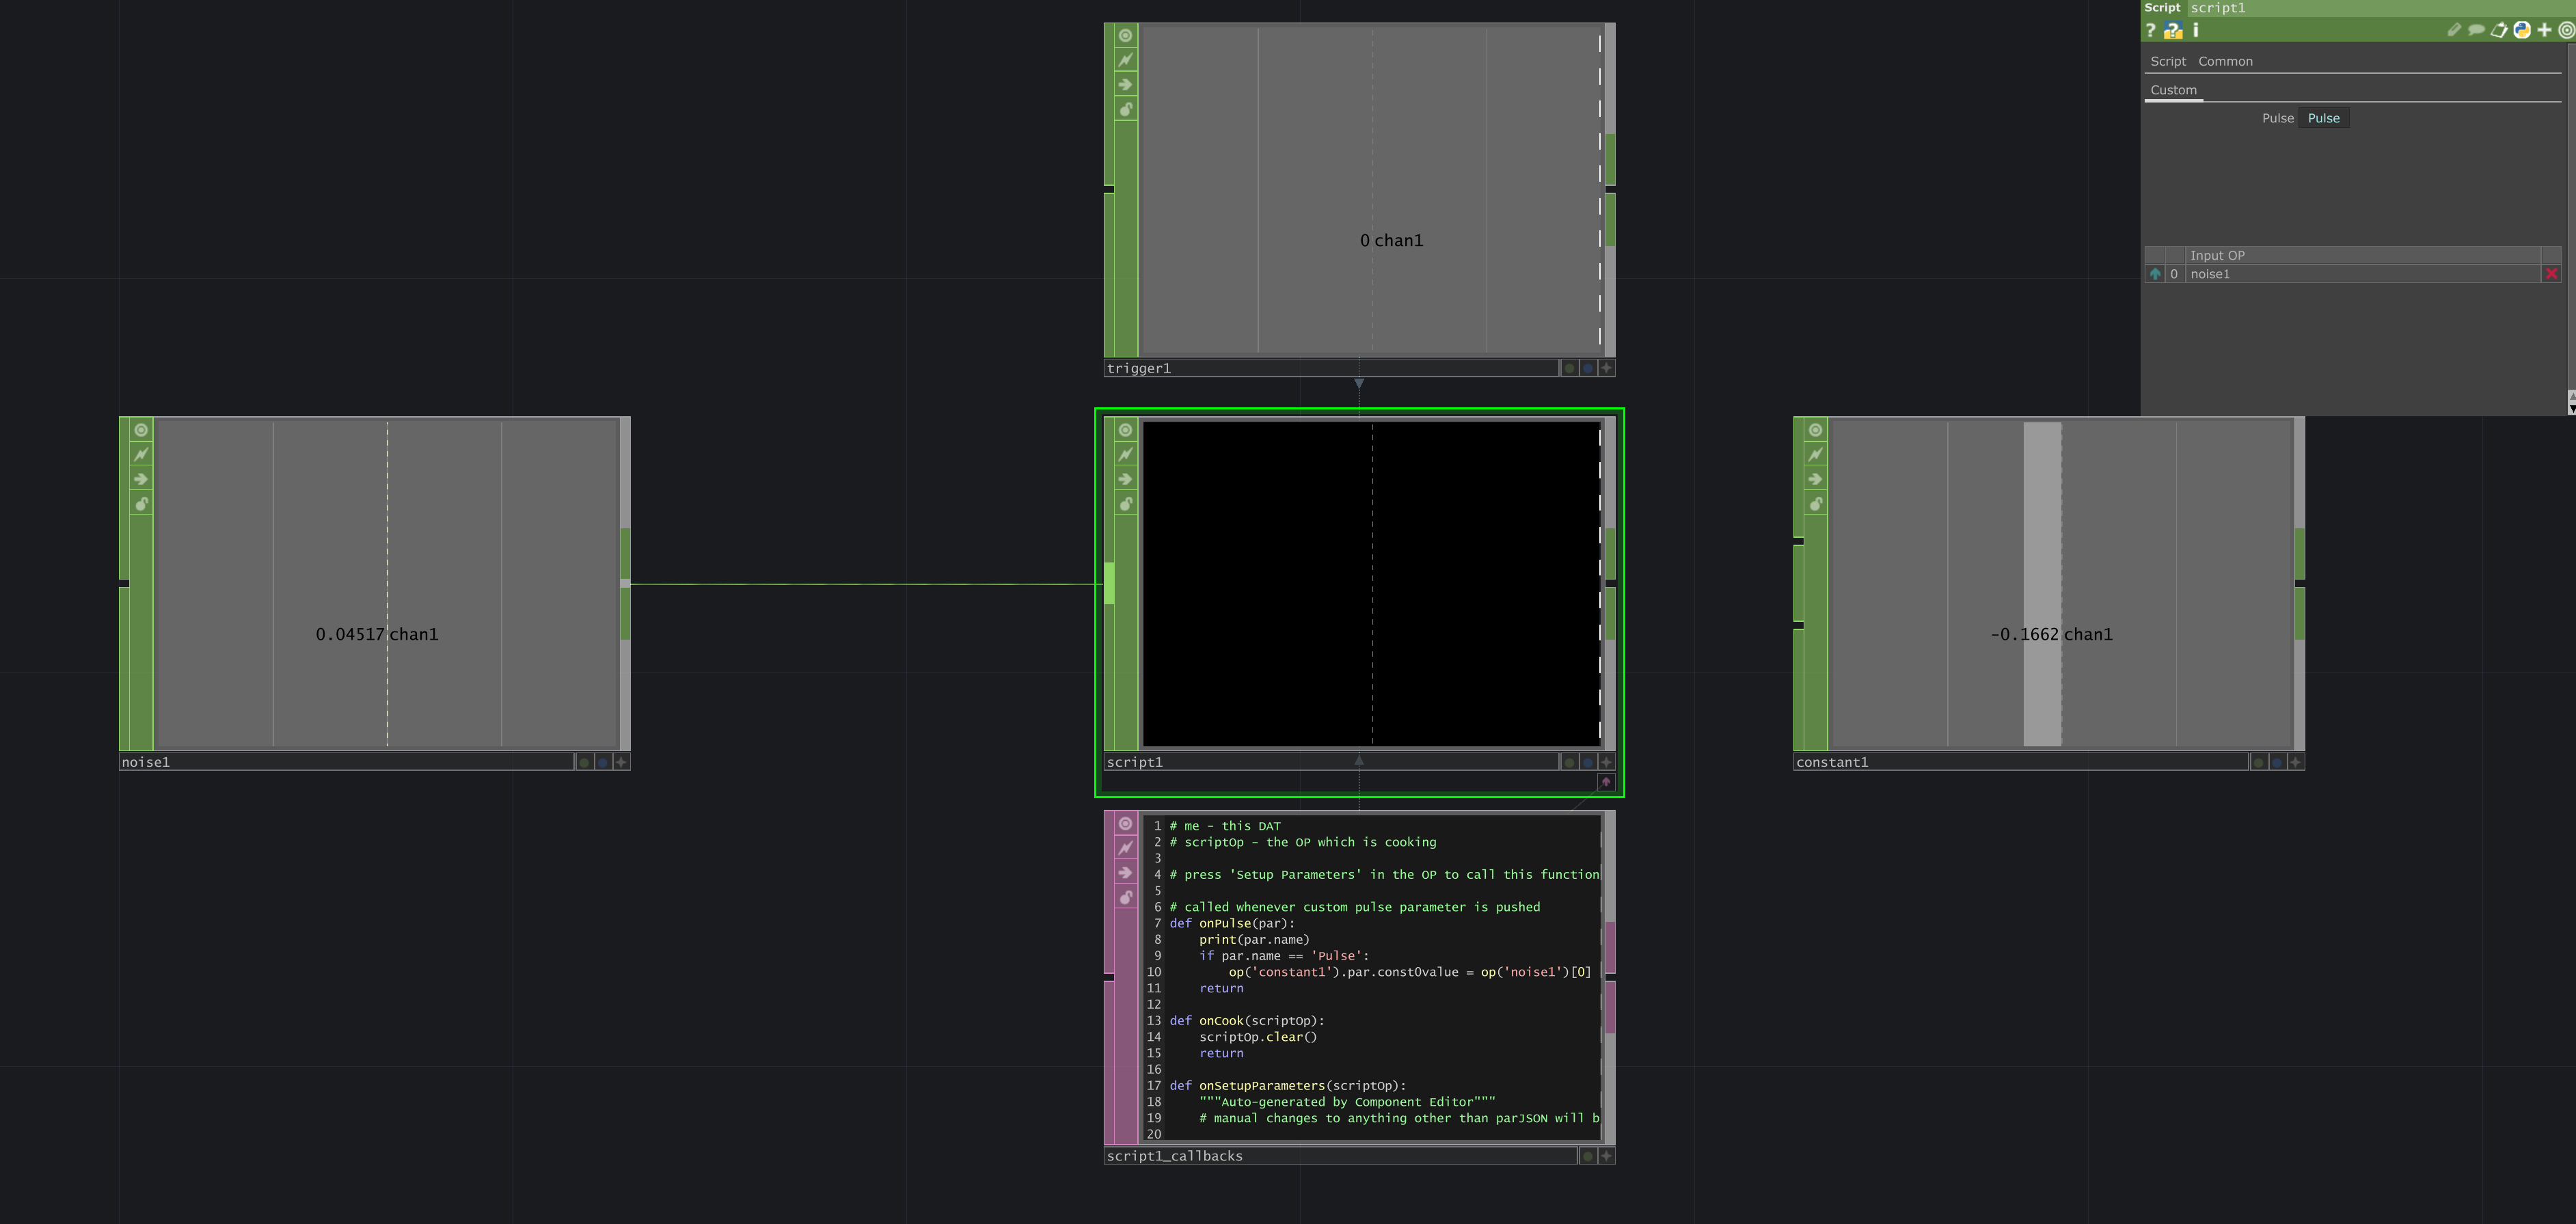Click the comment speech bubble icon
The image size is (2576, 1224).
click(x=2476, y=29)
